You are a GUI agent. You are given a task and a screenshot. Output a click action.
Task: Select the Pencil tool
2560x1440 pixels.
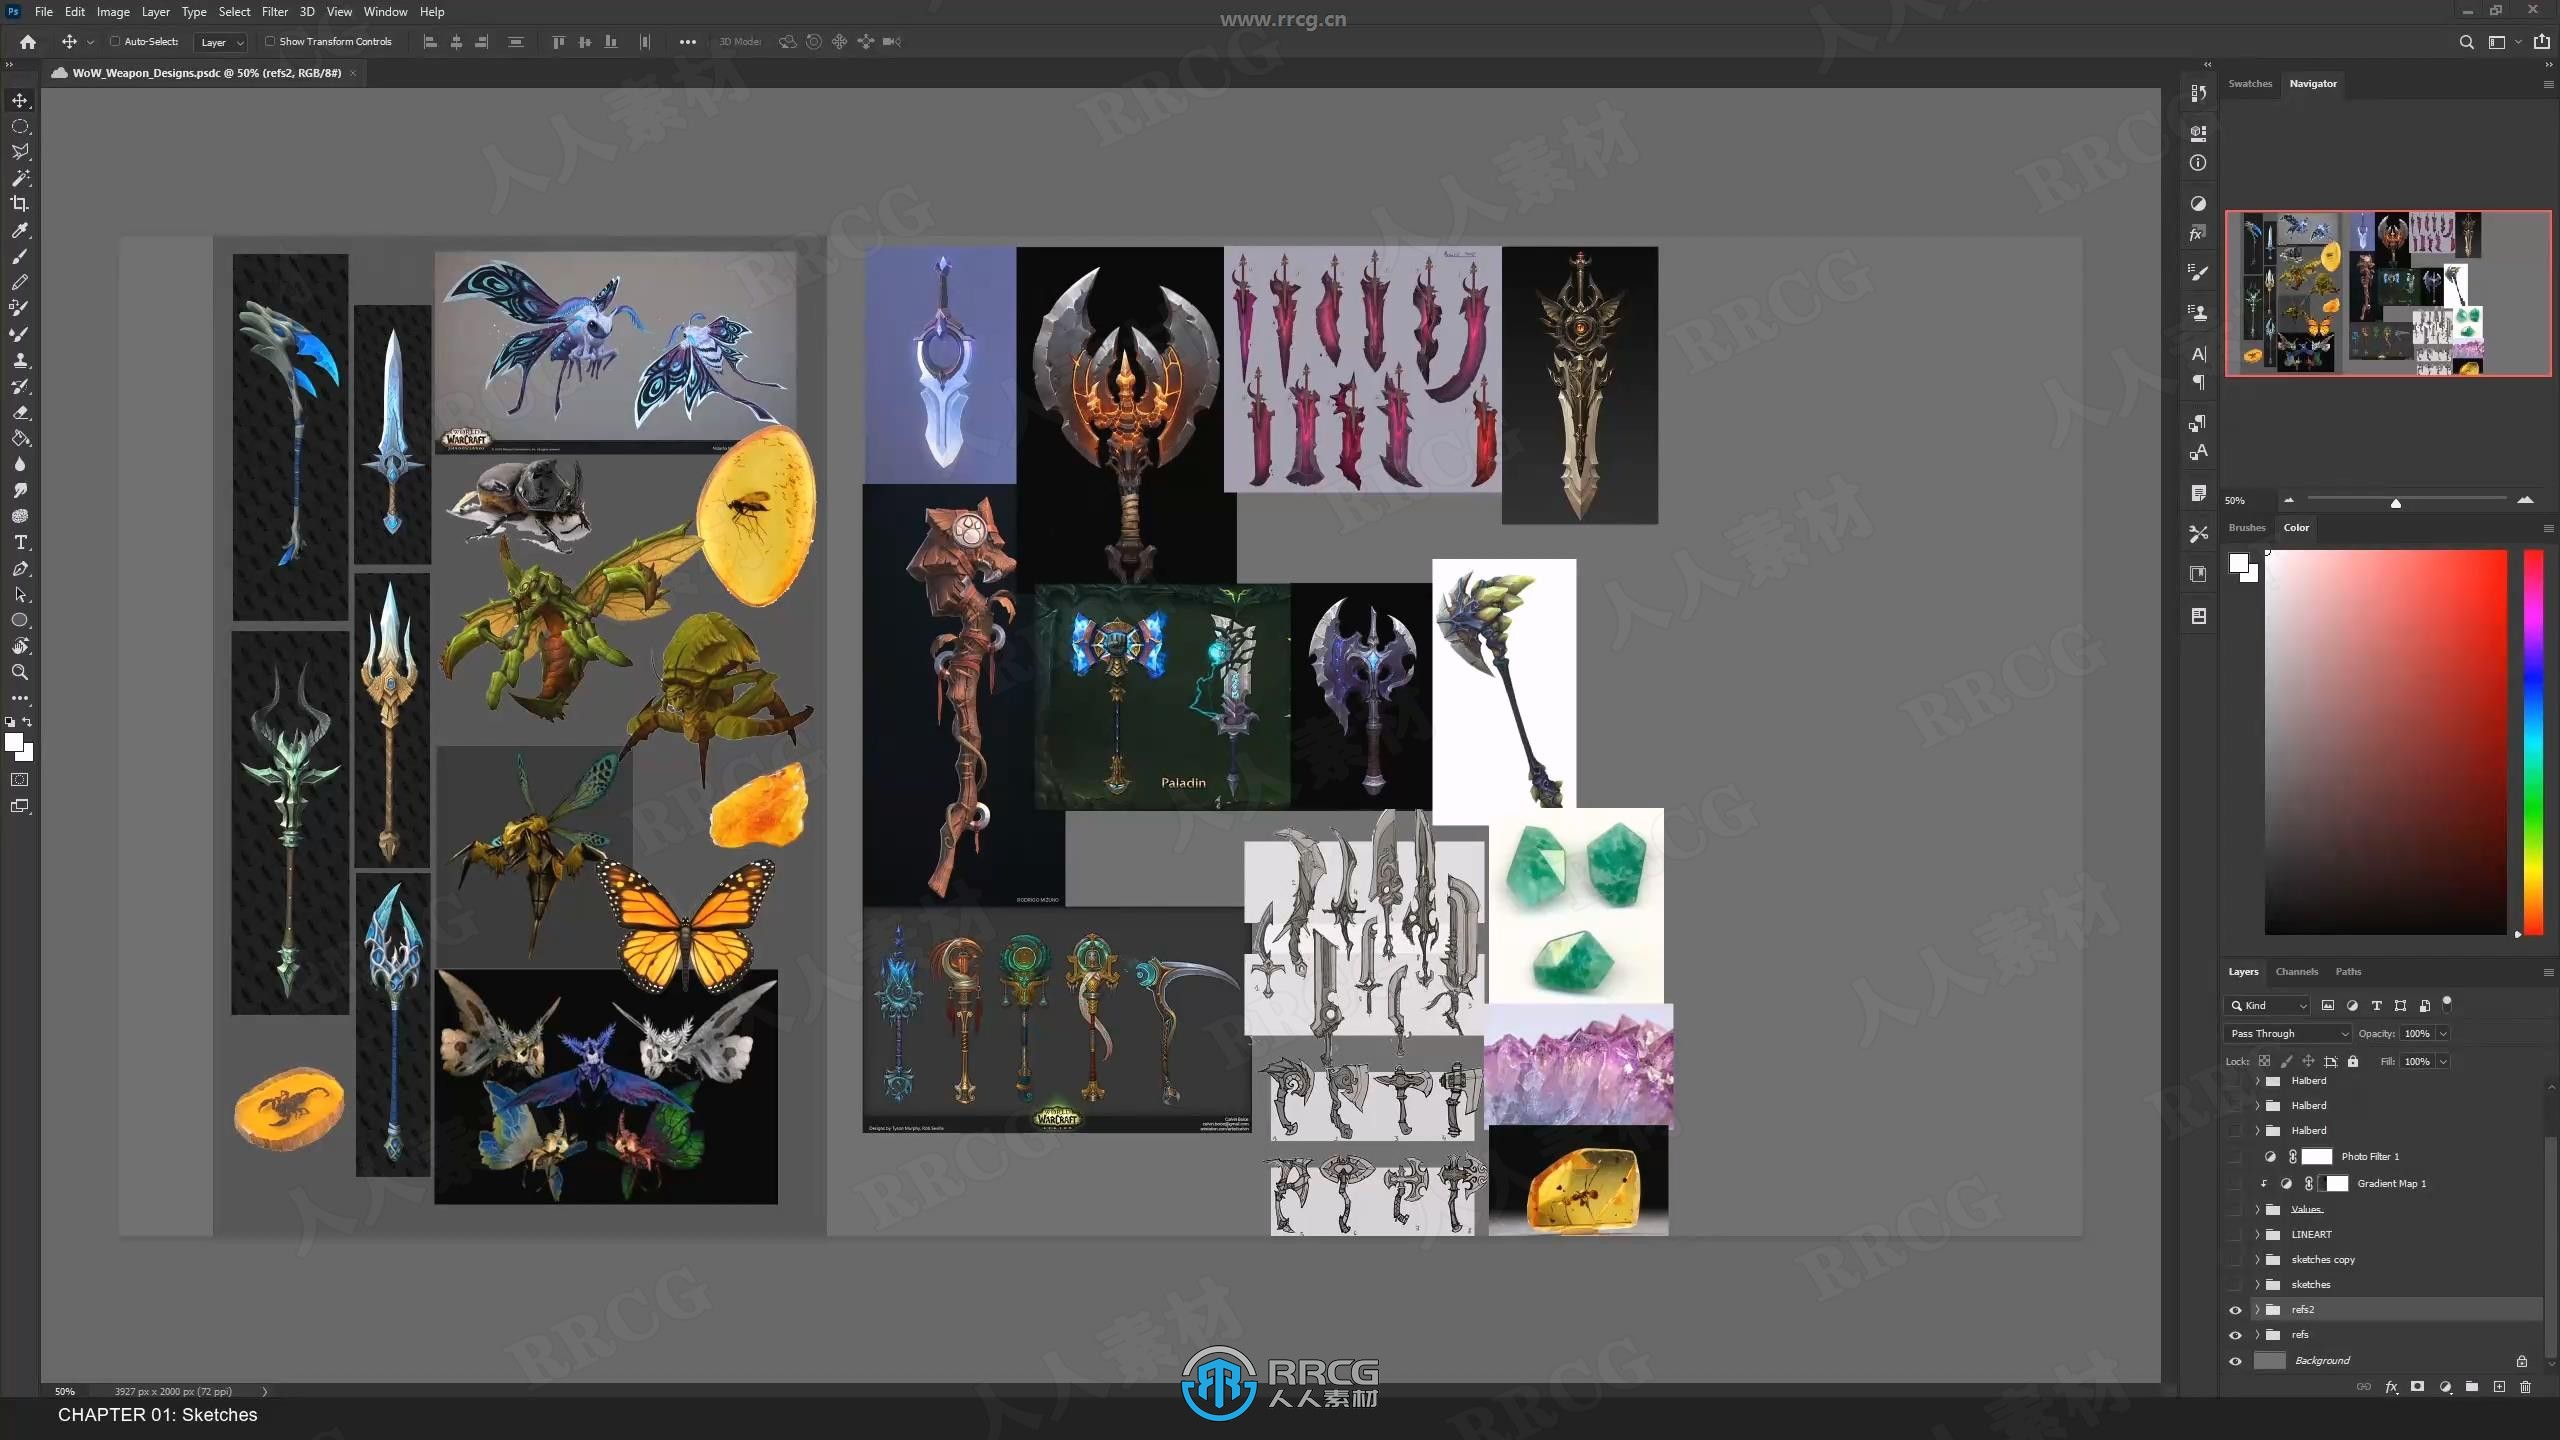click(20, 282)
